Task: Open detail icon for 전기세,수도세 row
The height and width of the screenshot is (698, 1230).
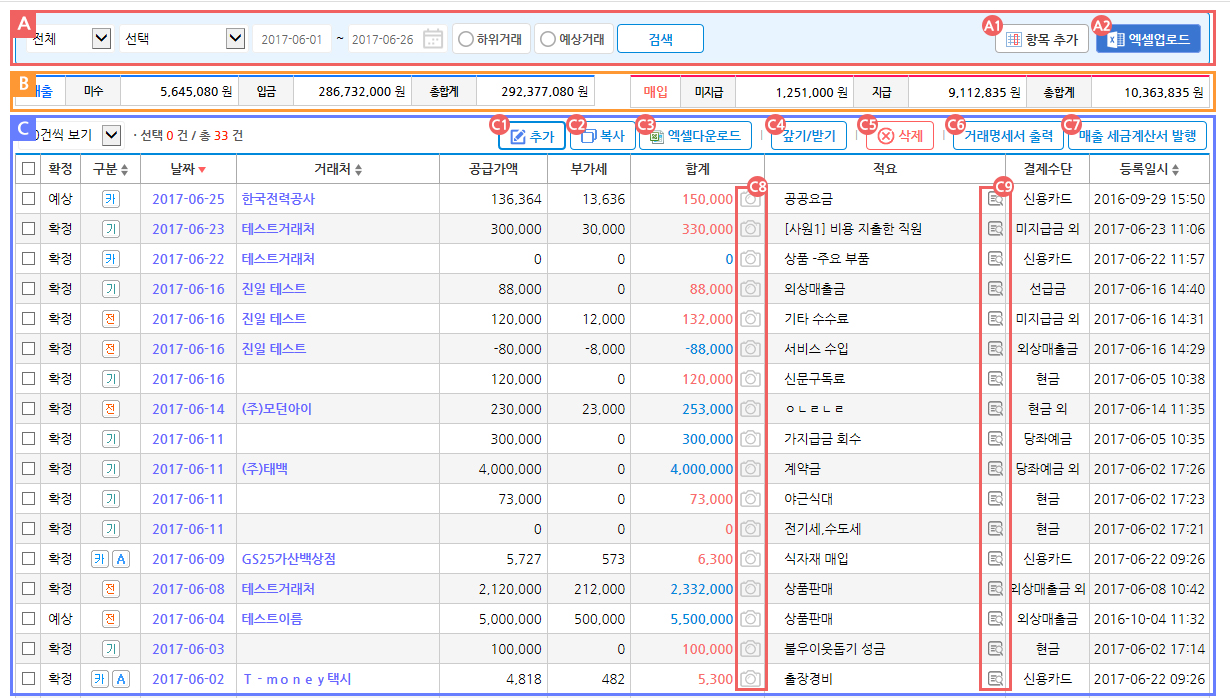Action: point(995,529)
